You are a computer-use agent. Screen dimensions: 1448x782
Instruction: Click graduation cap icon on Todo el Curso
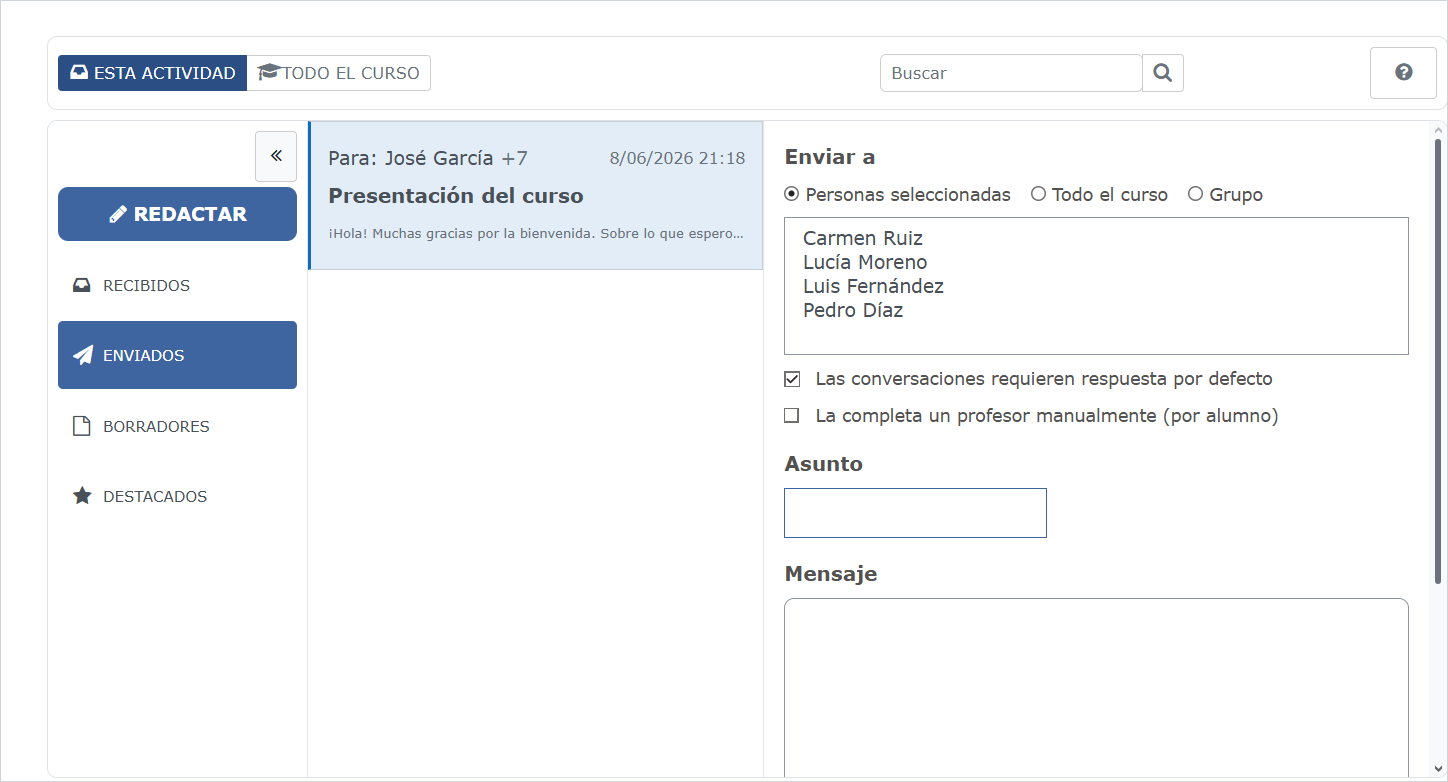click(268, 73)
